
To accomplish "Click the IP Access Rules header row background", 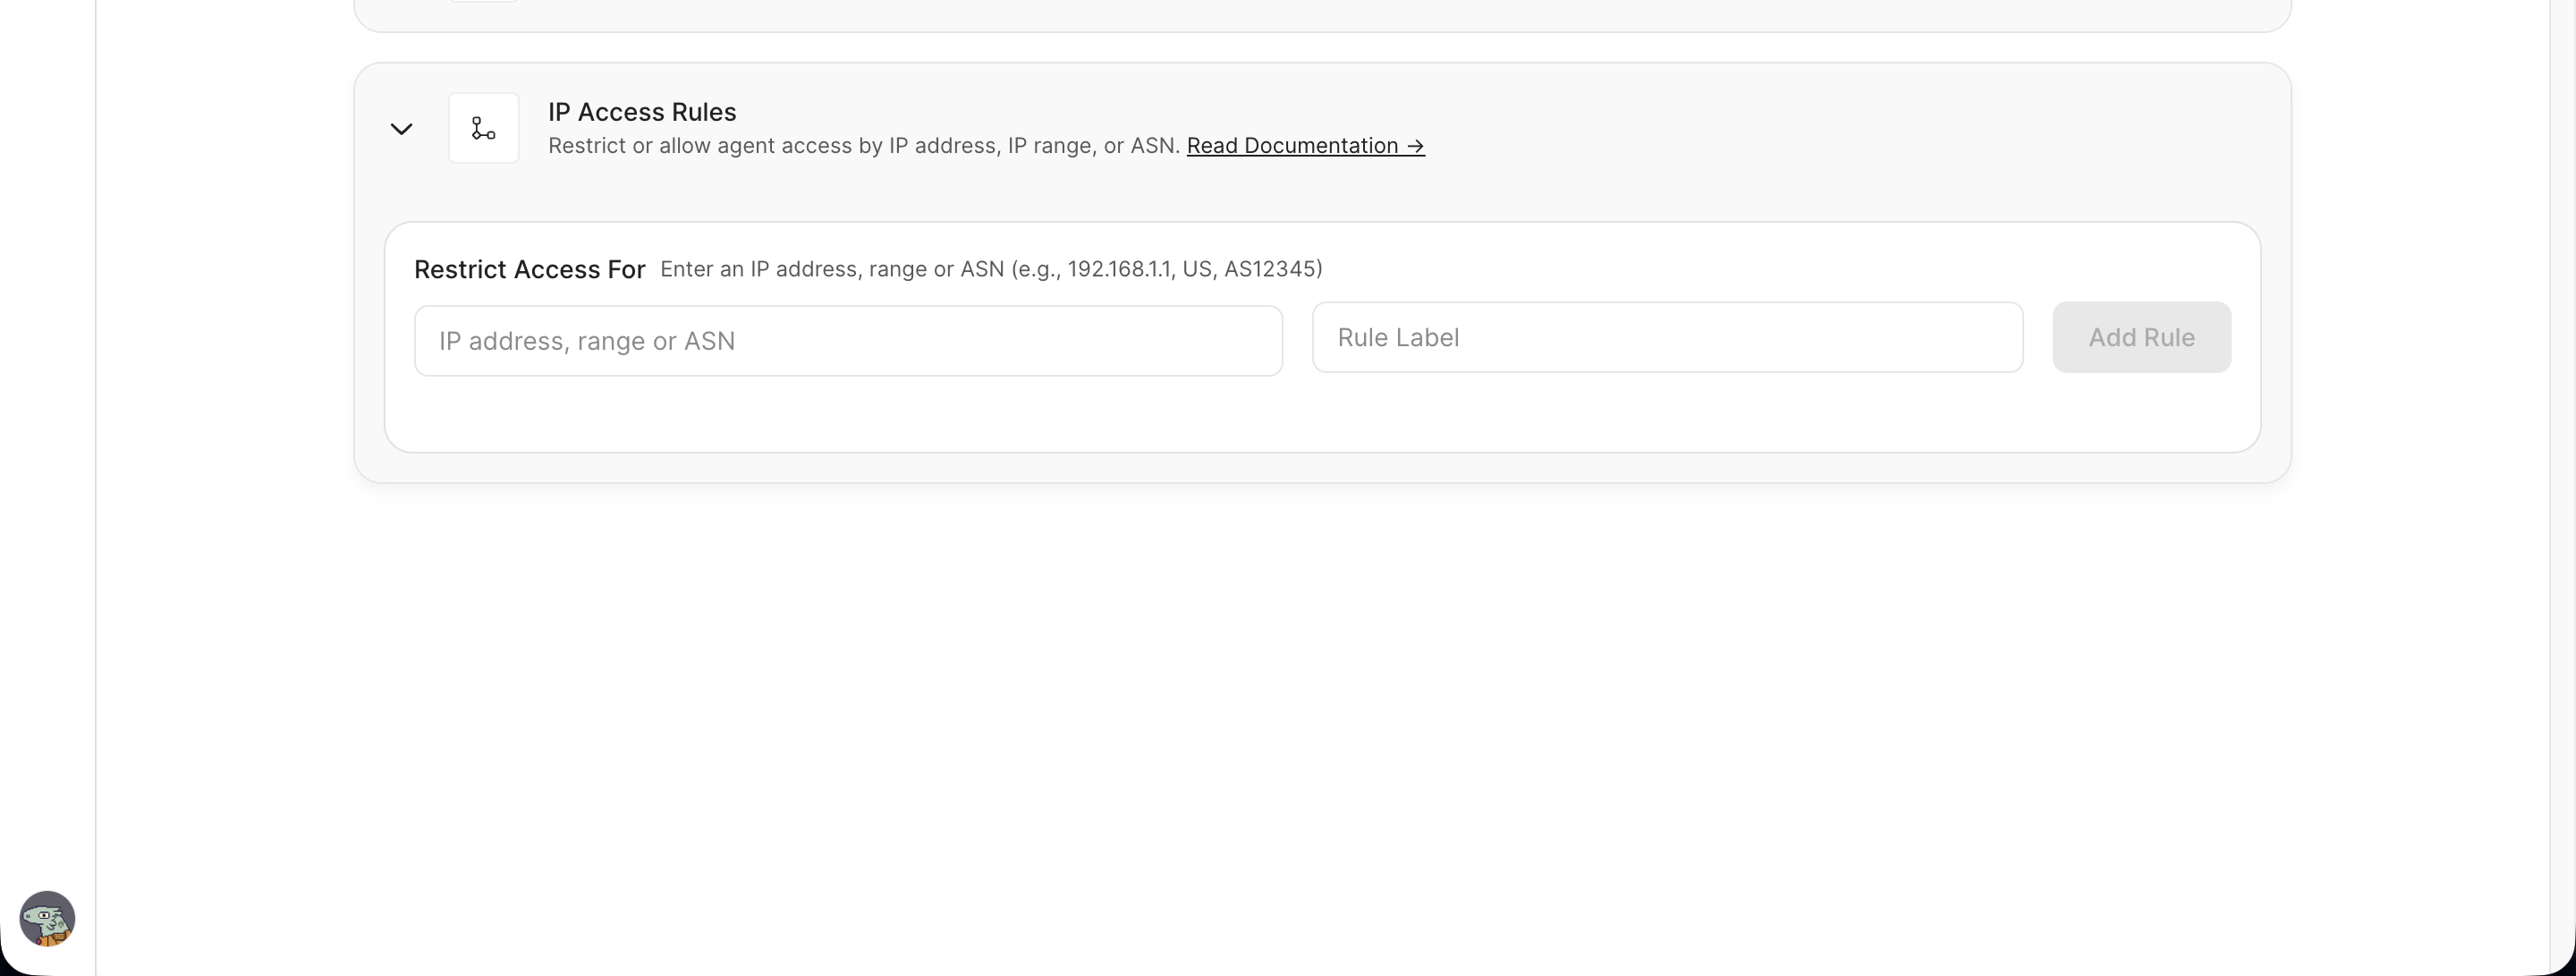I will (1850, 128).
